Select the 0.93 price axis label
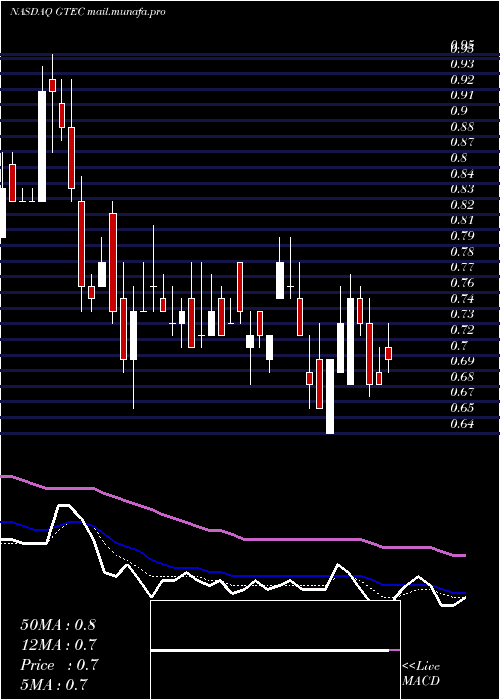The width and height of the screenshot is (500, 700). [x=462, y=64]
